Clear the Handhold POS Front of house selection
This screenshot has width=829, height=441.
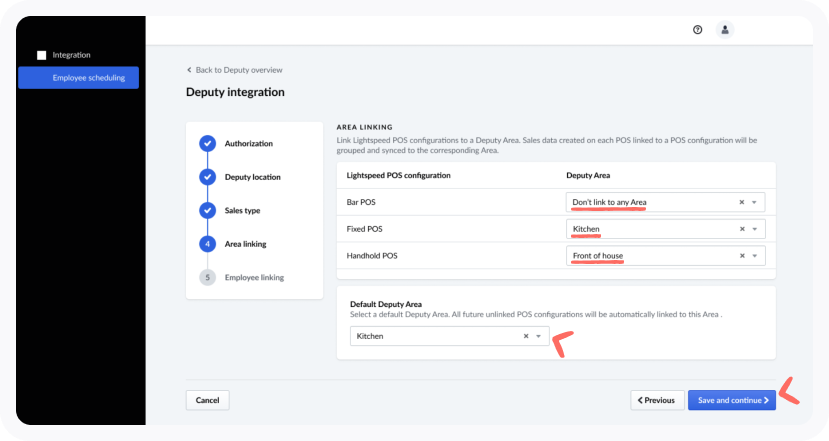coord(742,255)
